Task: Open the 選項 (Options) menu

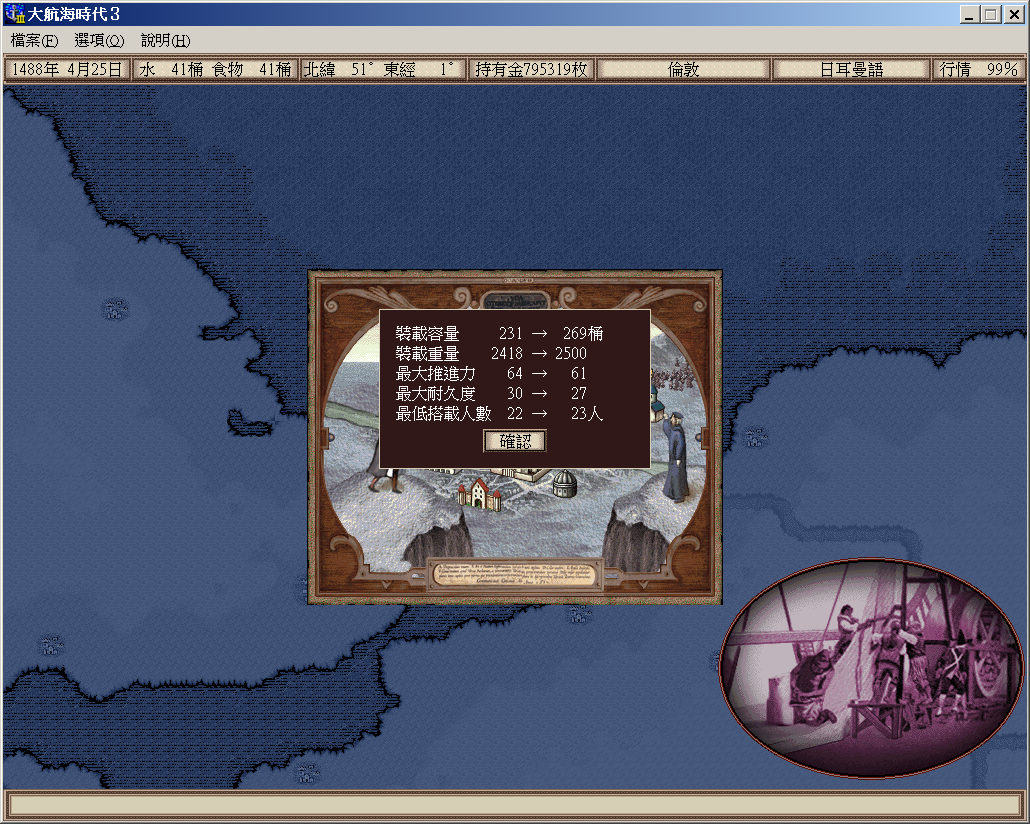Action: click(99, 41)
